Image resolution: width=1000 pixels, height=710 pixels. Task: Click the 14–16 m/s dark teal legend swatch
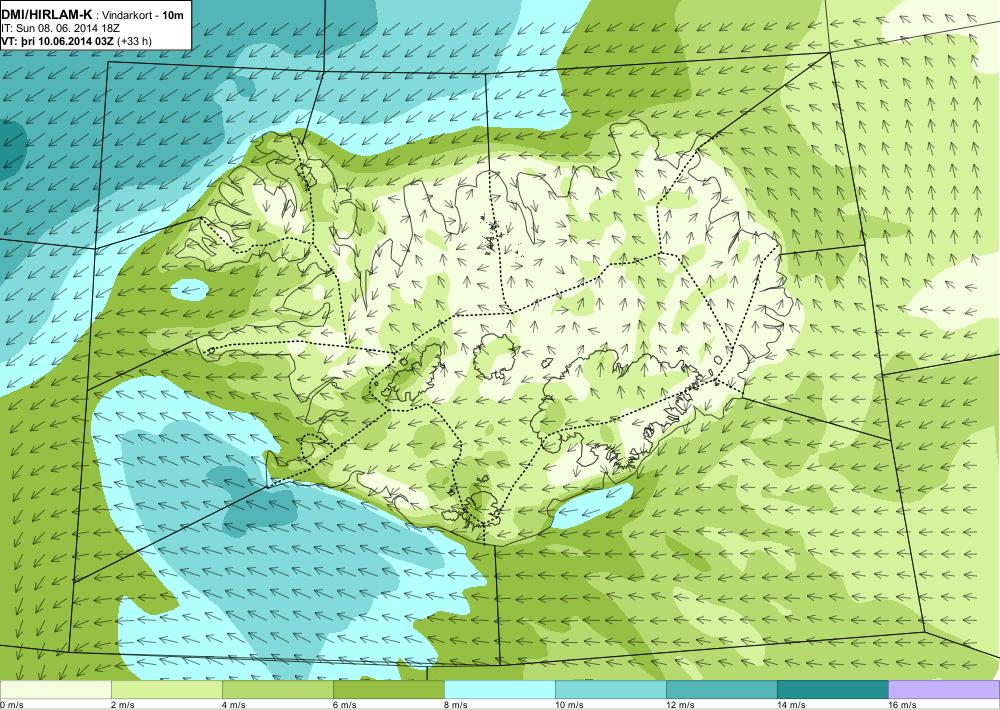pyautogui.click(x=832, y=689)
